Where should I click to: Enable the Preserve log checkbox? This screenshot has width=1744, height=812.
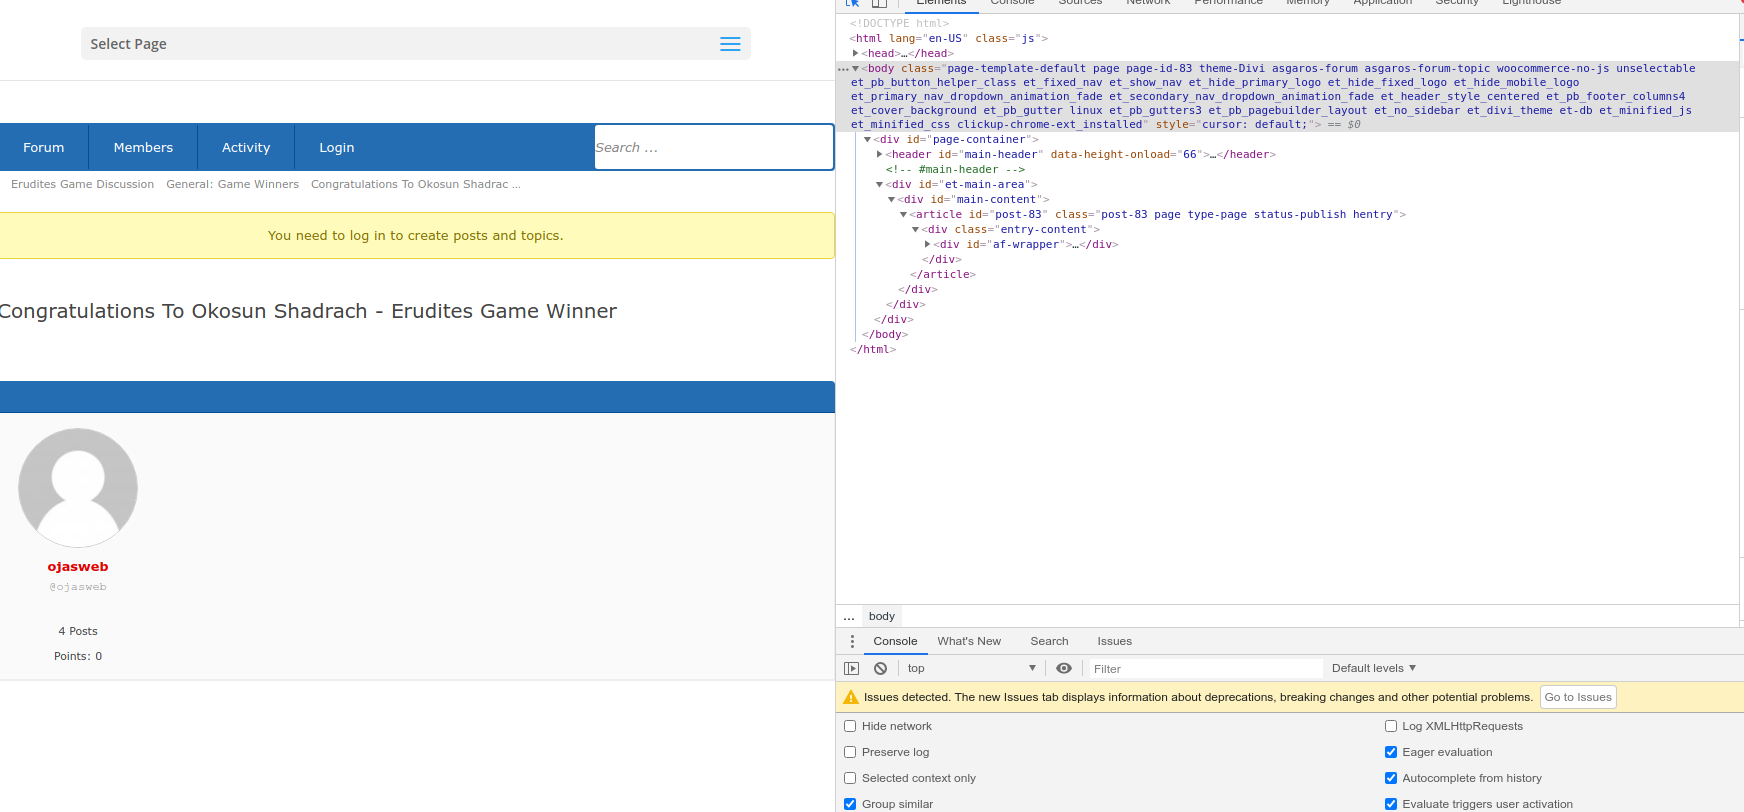coord(850,752)
